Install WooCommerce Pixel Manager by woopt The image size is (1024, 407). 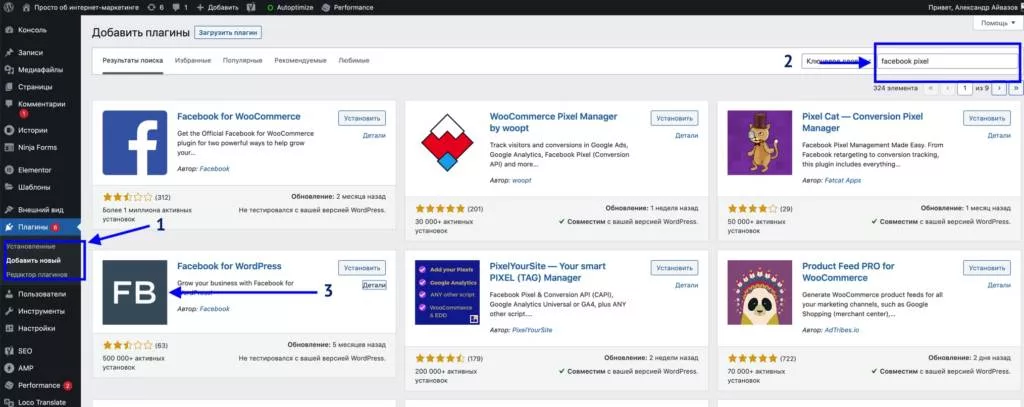[x=674, y=118]
